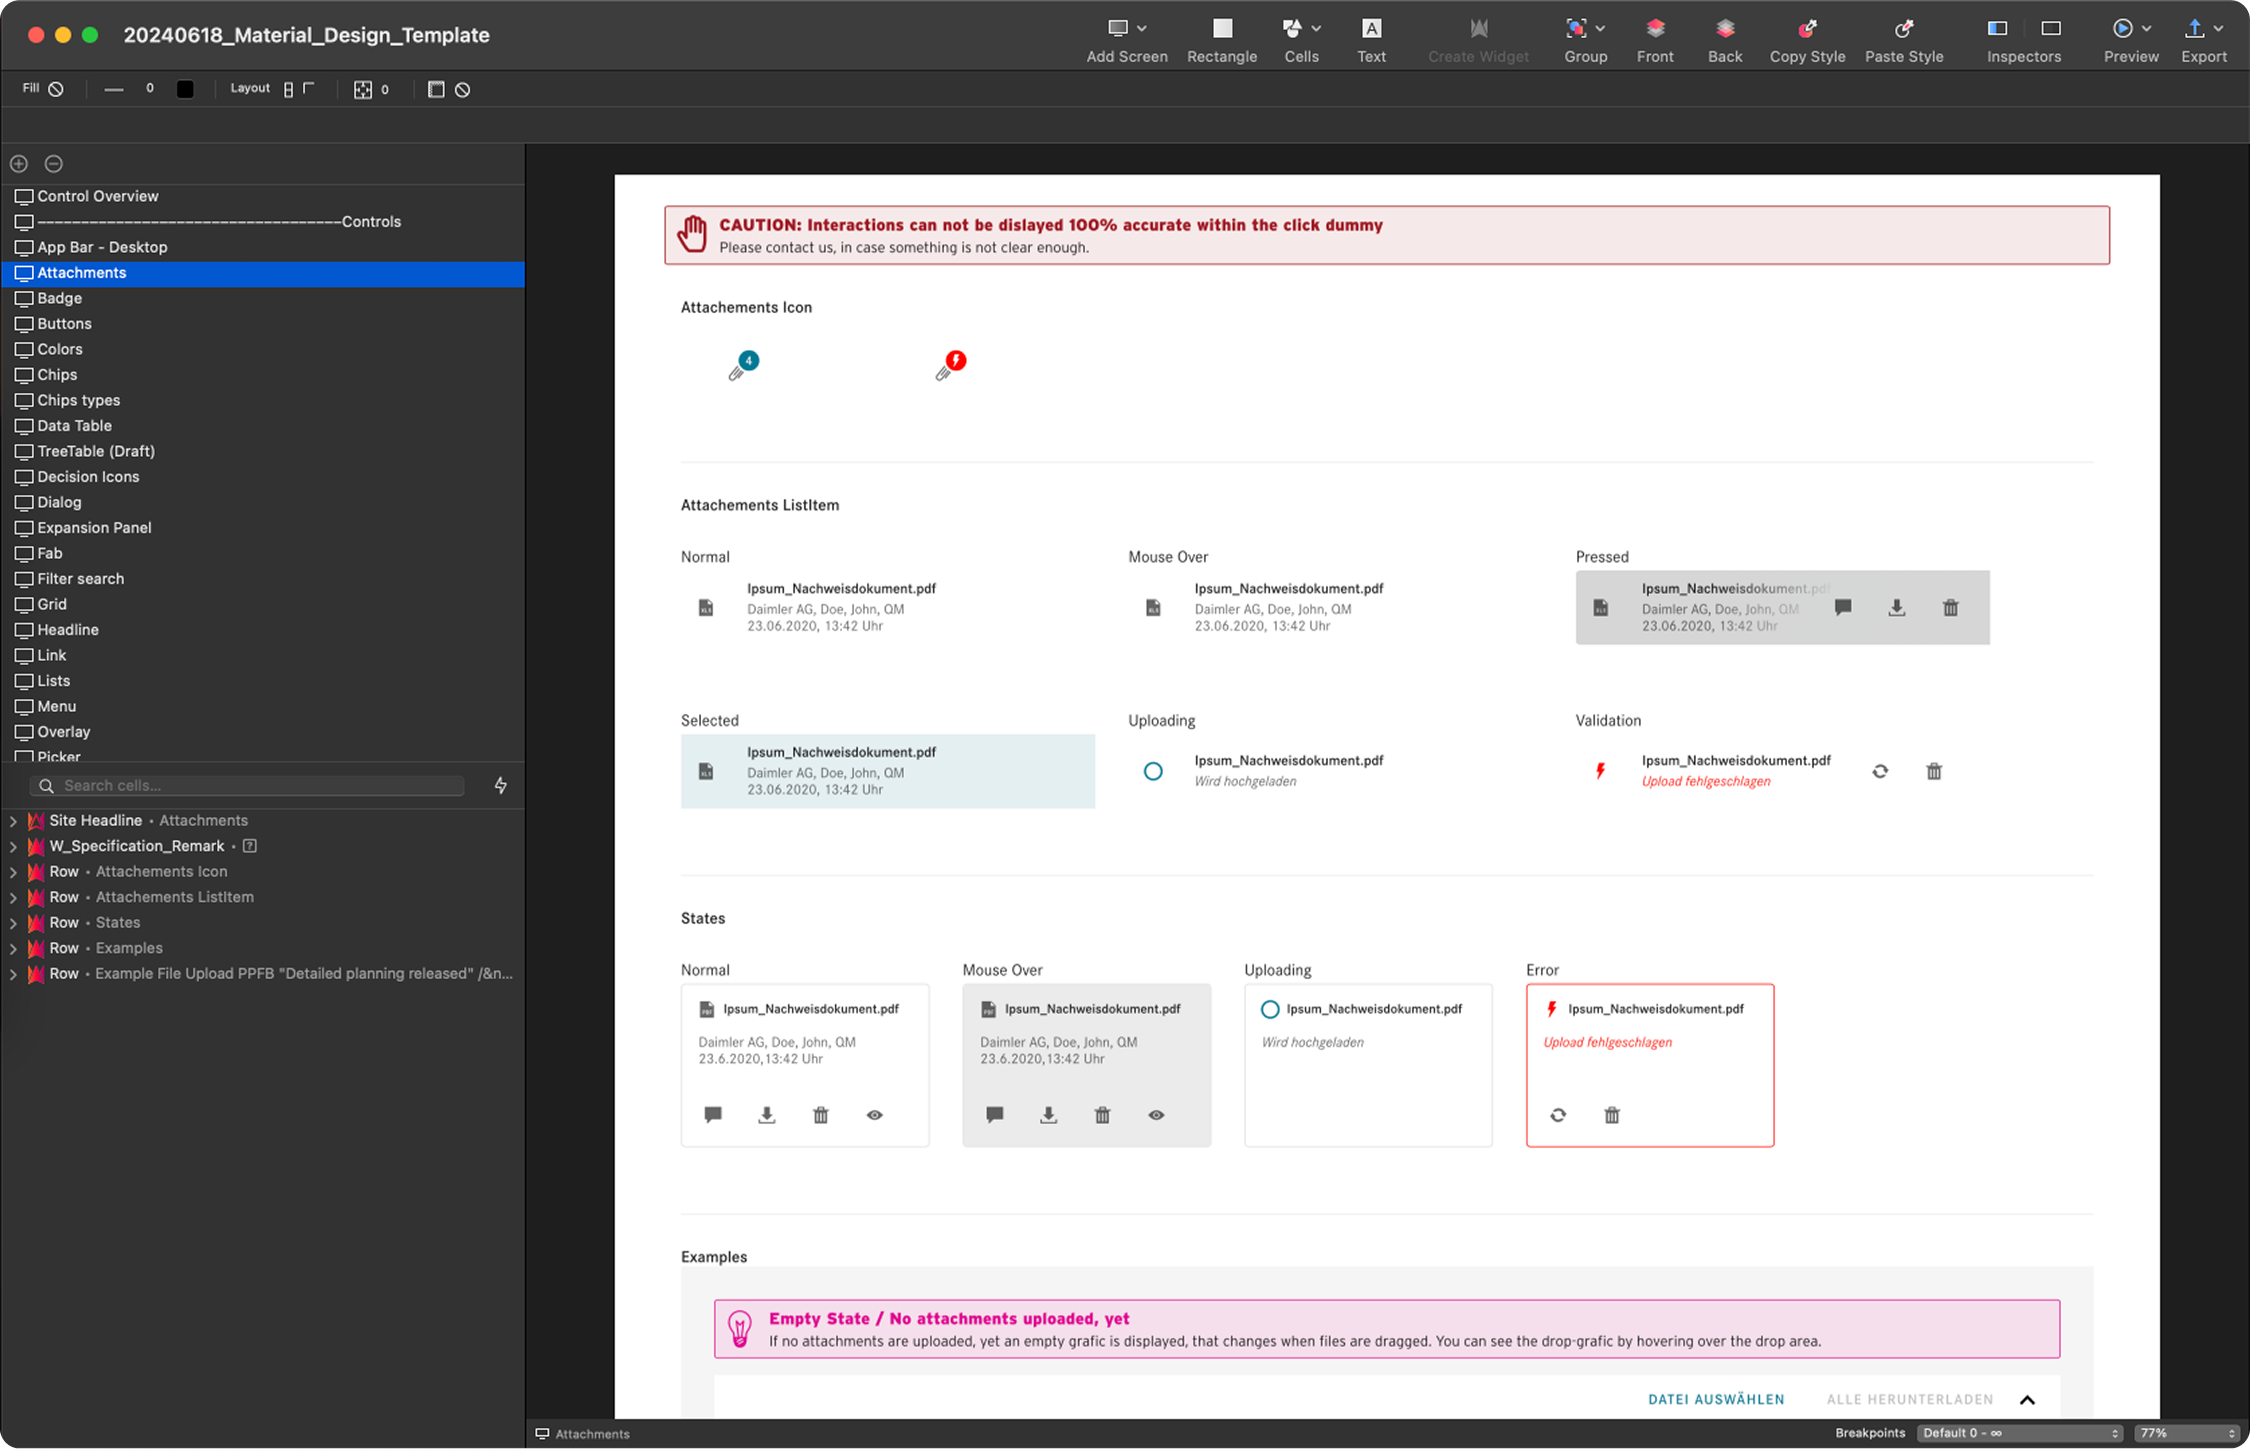The height and width of the screenshot is (1449, 2250).
Task: Click the Search cells input field
Action: click(247, 786)
